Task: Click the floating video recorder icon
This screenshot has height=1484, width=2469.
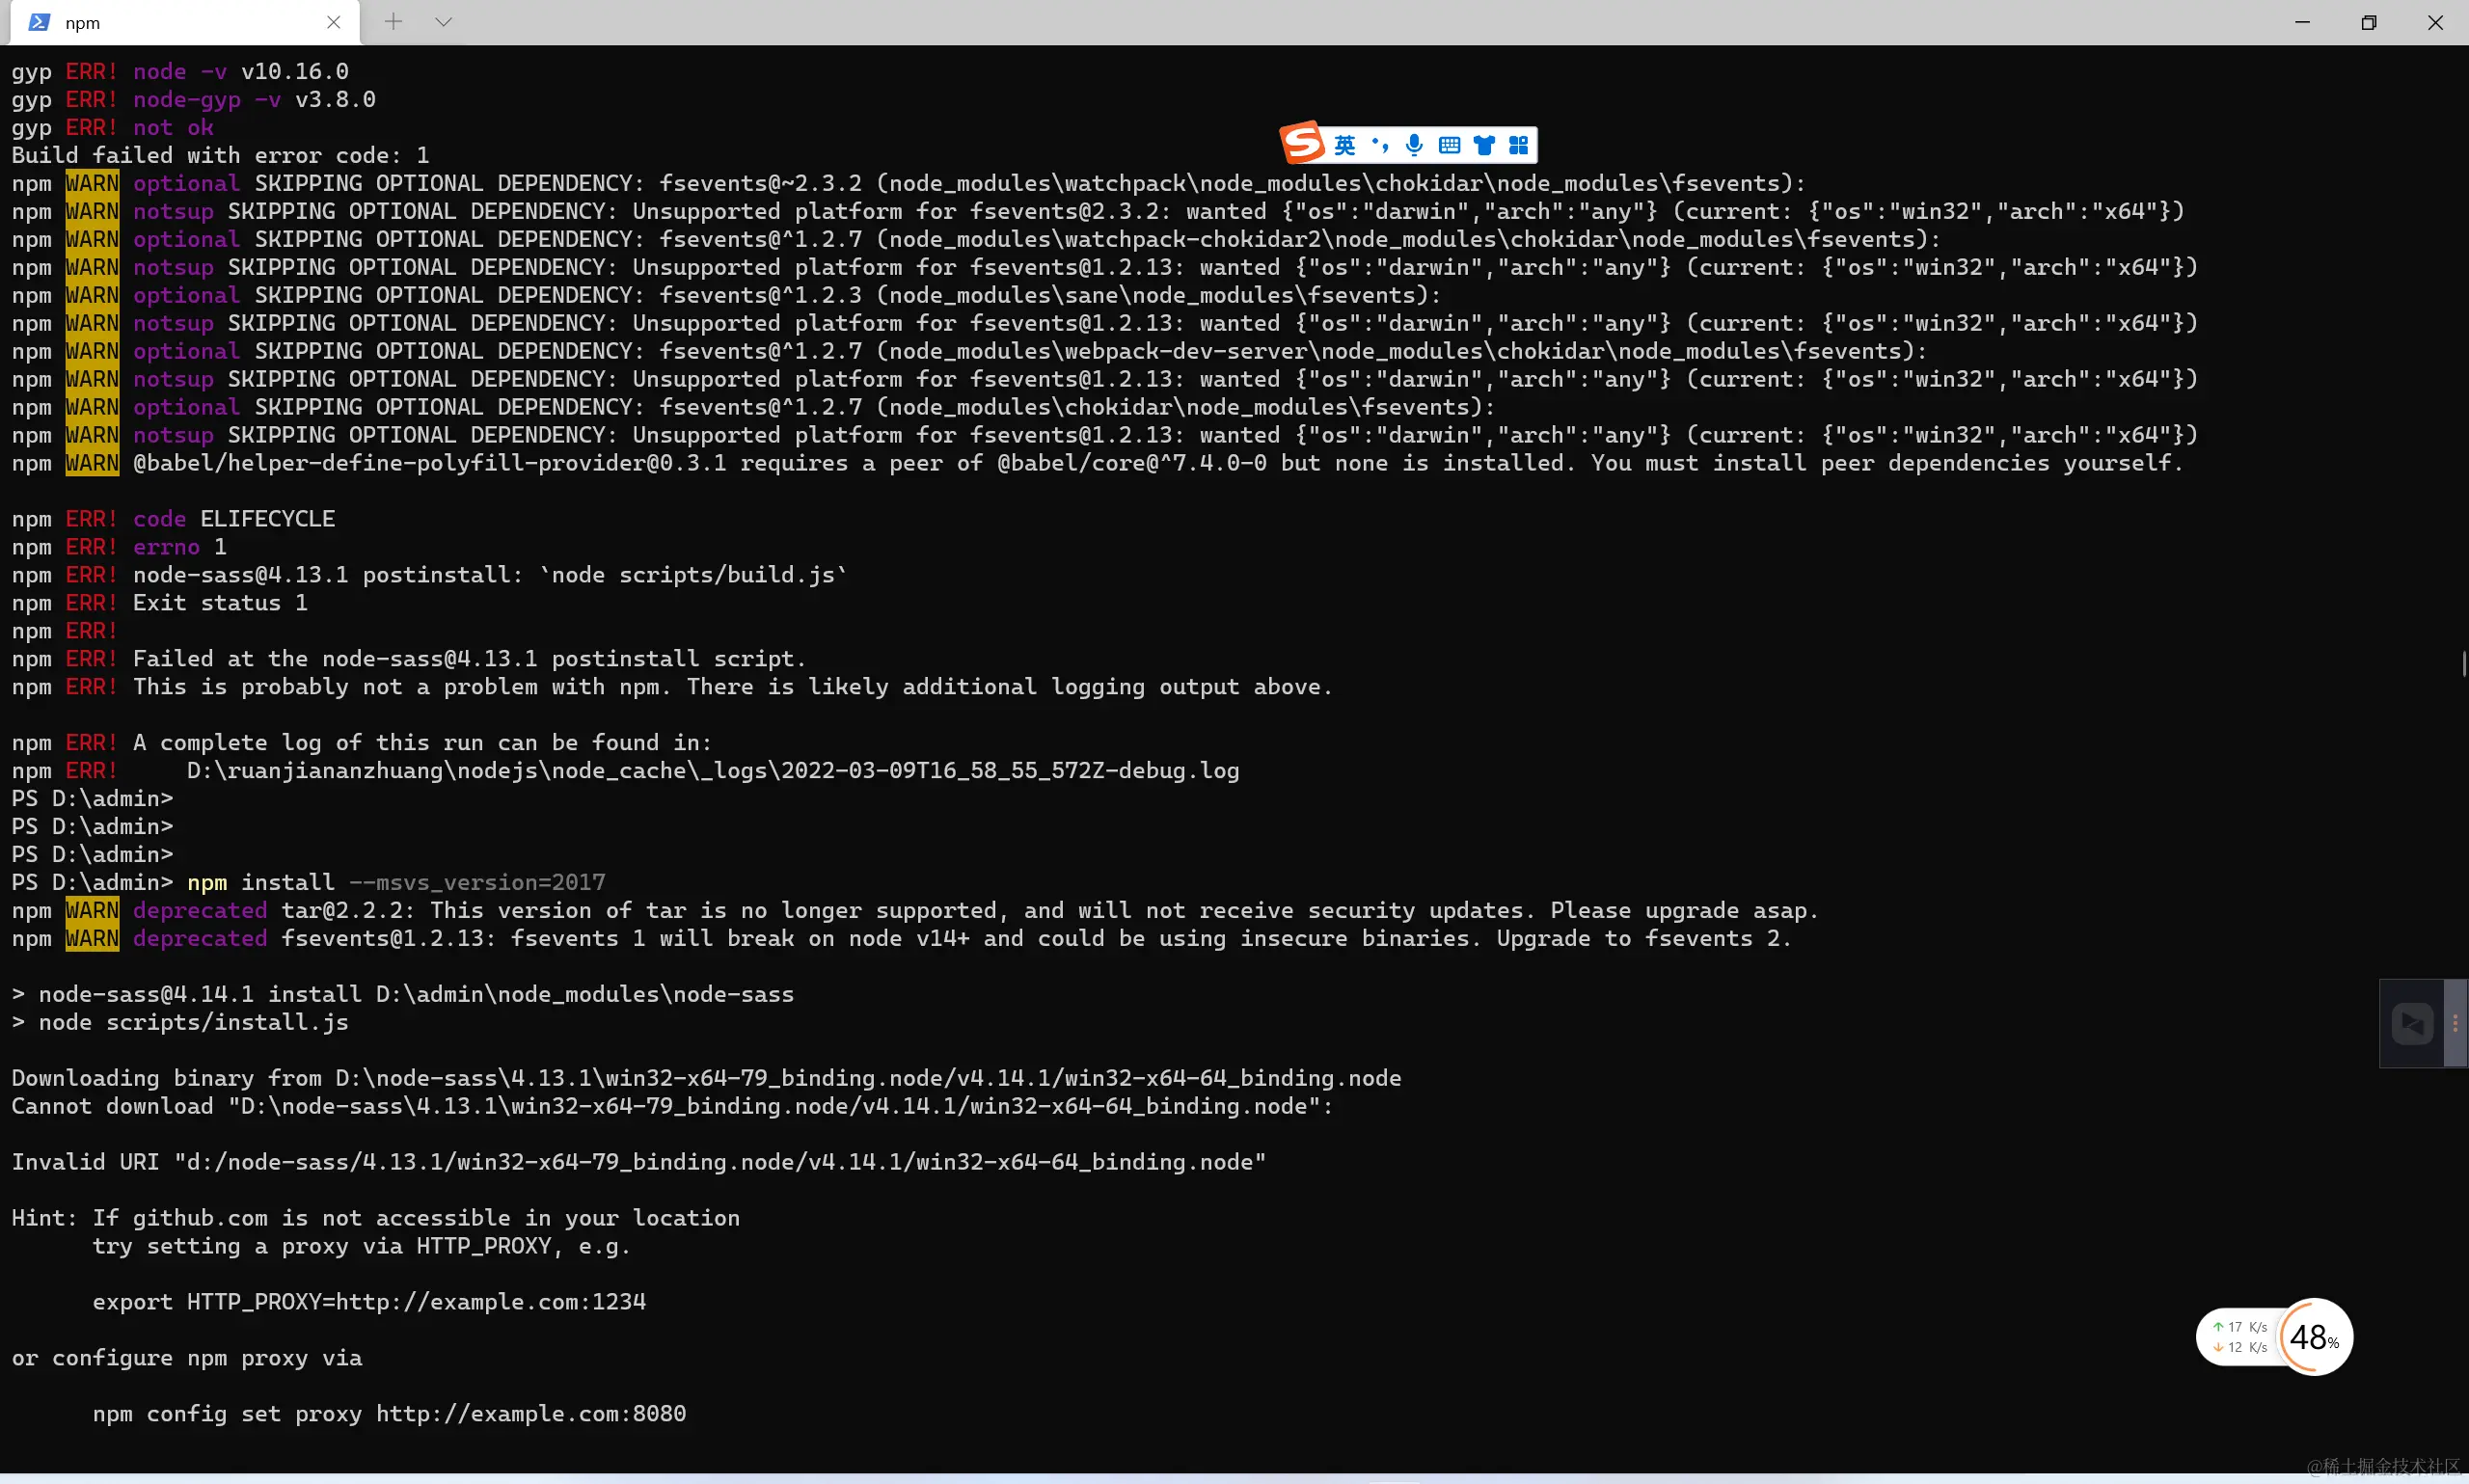Action: (2412, 1023)
